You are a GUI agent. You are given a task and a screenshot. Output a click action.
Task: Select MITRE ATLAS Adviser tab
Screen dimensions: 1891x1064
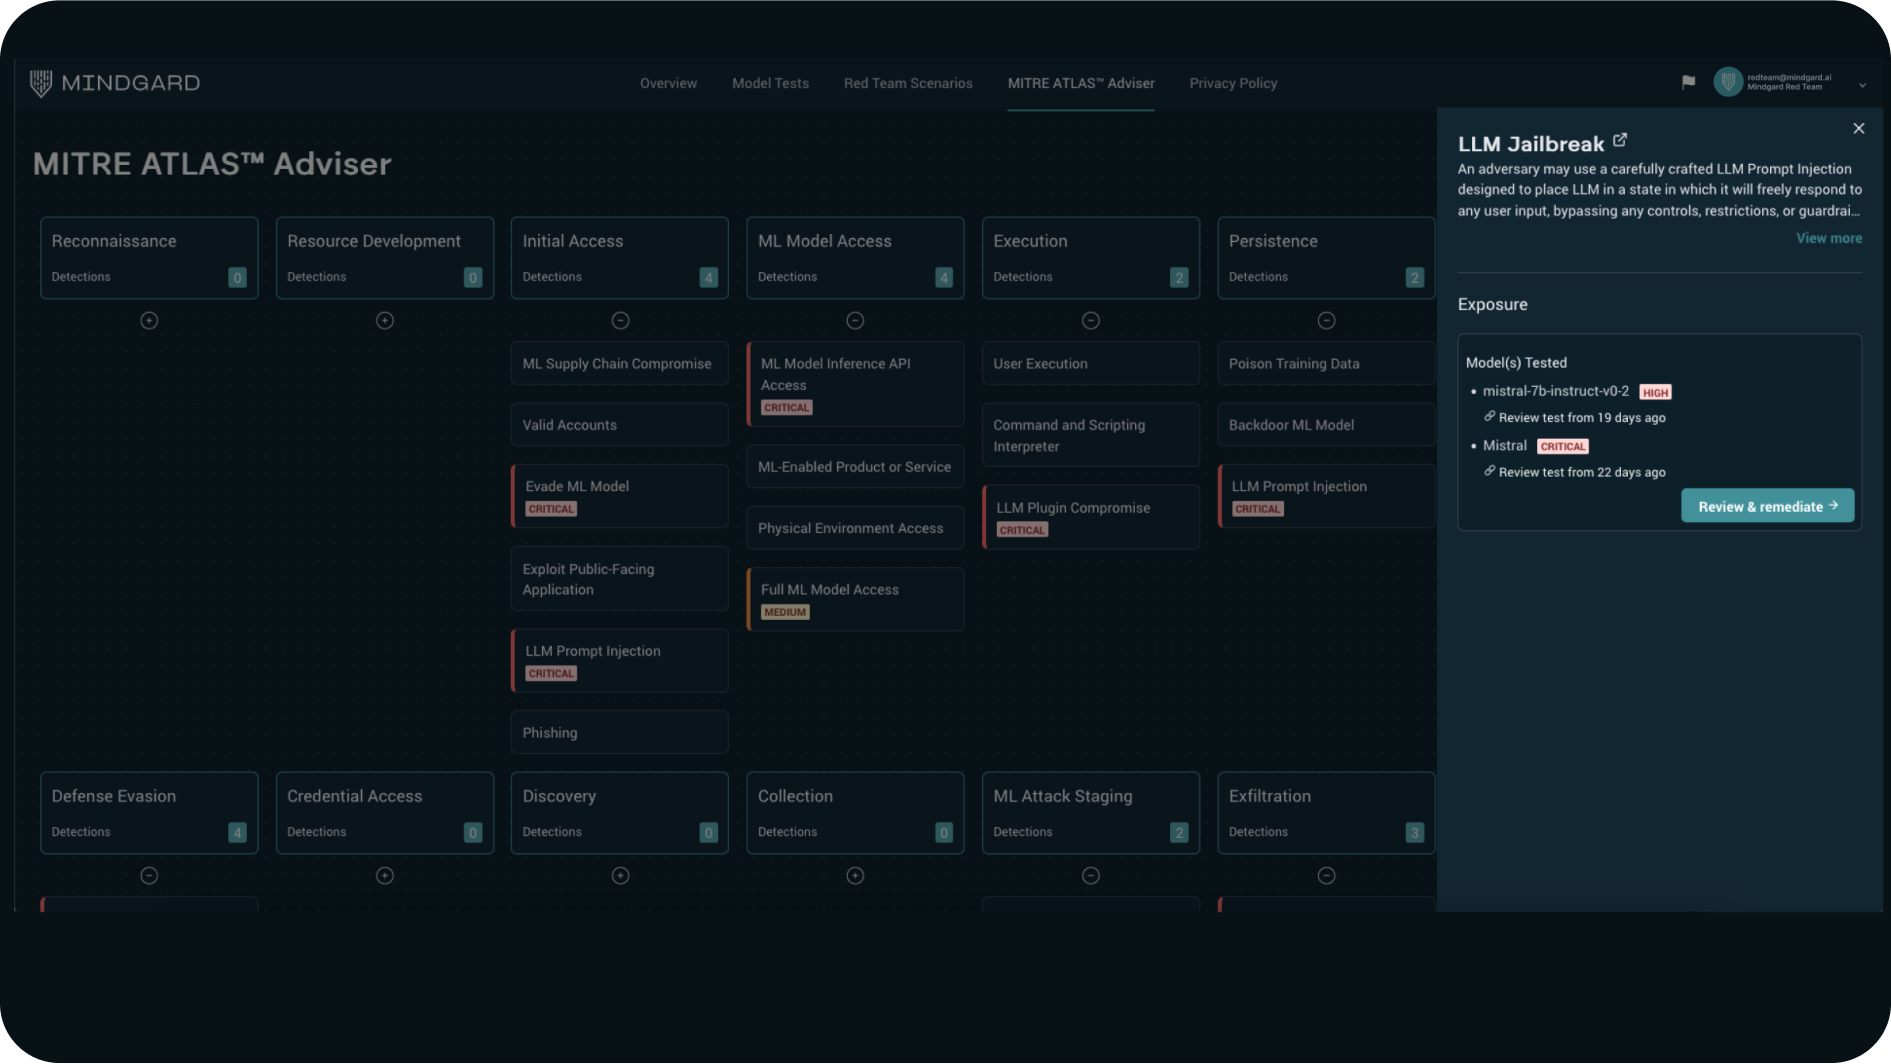[1081, 83]
